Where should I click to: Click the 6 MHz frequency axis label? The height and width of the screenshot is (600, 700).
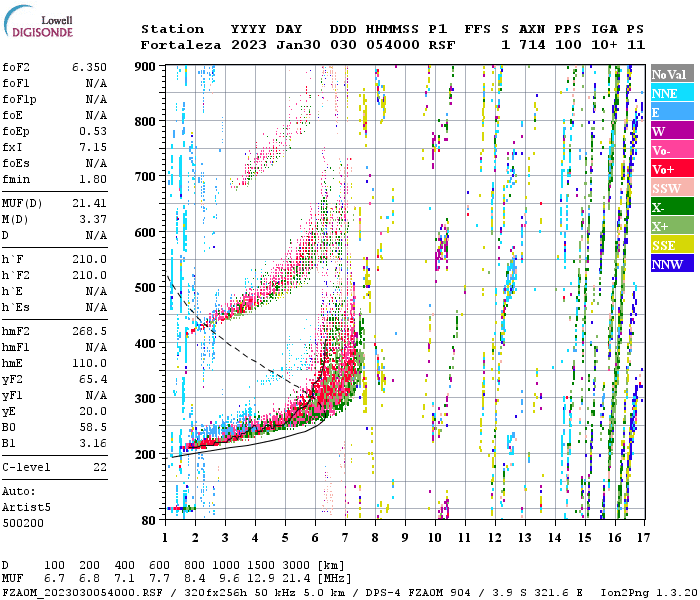coord(315,538)
